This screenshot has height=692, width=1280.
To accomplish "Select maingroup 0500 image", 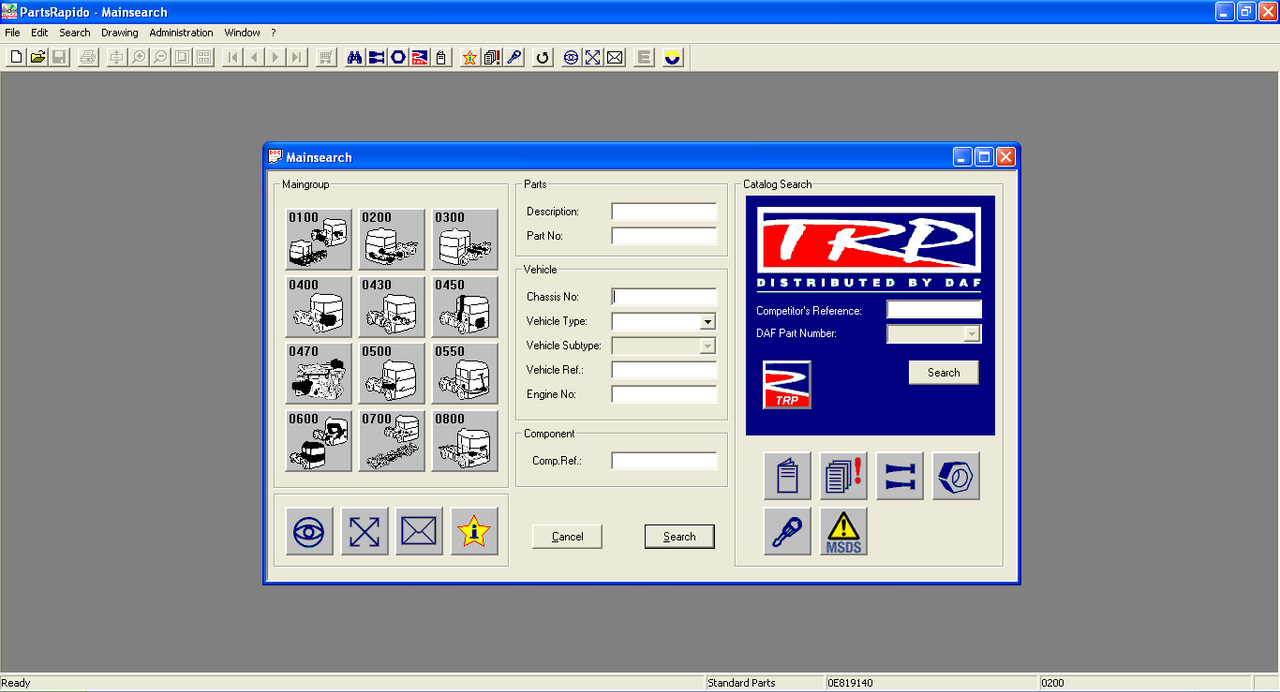I will click(392, 373).
